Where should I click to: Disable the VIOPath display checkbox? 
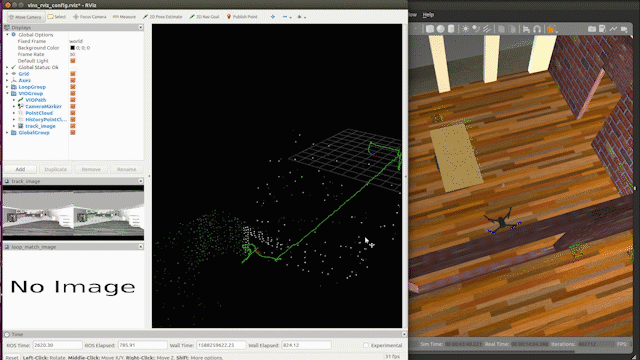point(73,100)
